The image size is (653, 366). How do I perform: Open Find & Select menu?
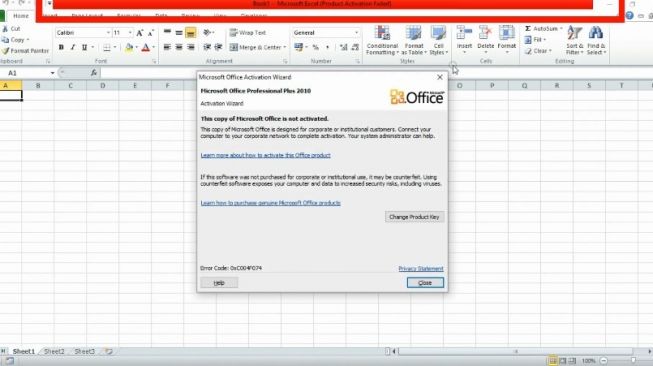tap(596, 40)
